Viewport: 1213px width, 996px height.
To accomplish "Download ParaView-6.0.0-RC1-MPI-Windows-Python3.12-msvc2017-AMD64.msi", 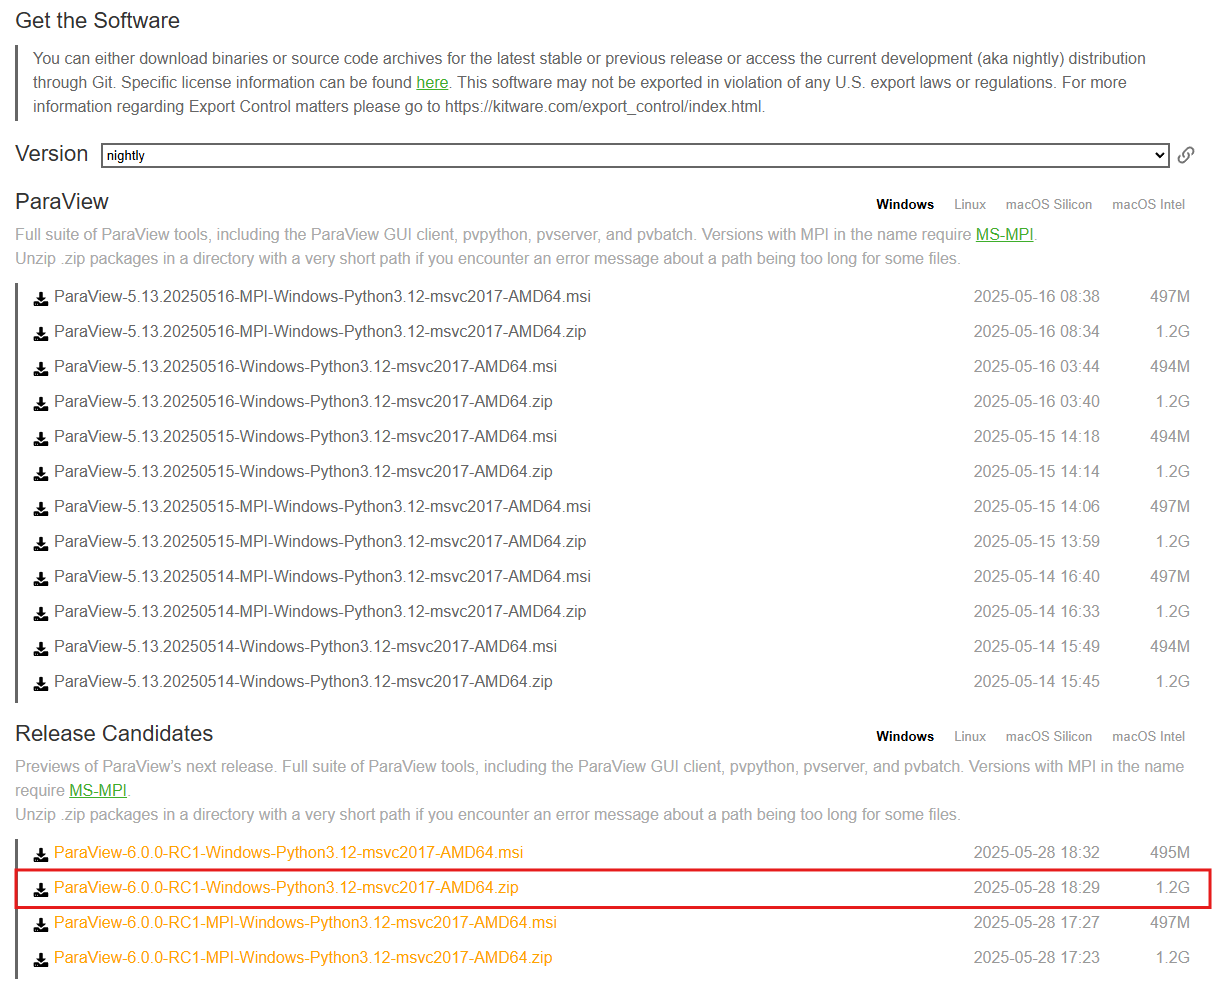I will pos(305,922).
